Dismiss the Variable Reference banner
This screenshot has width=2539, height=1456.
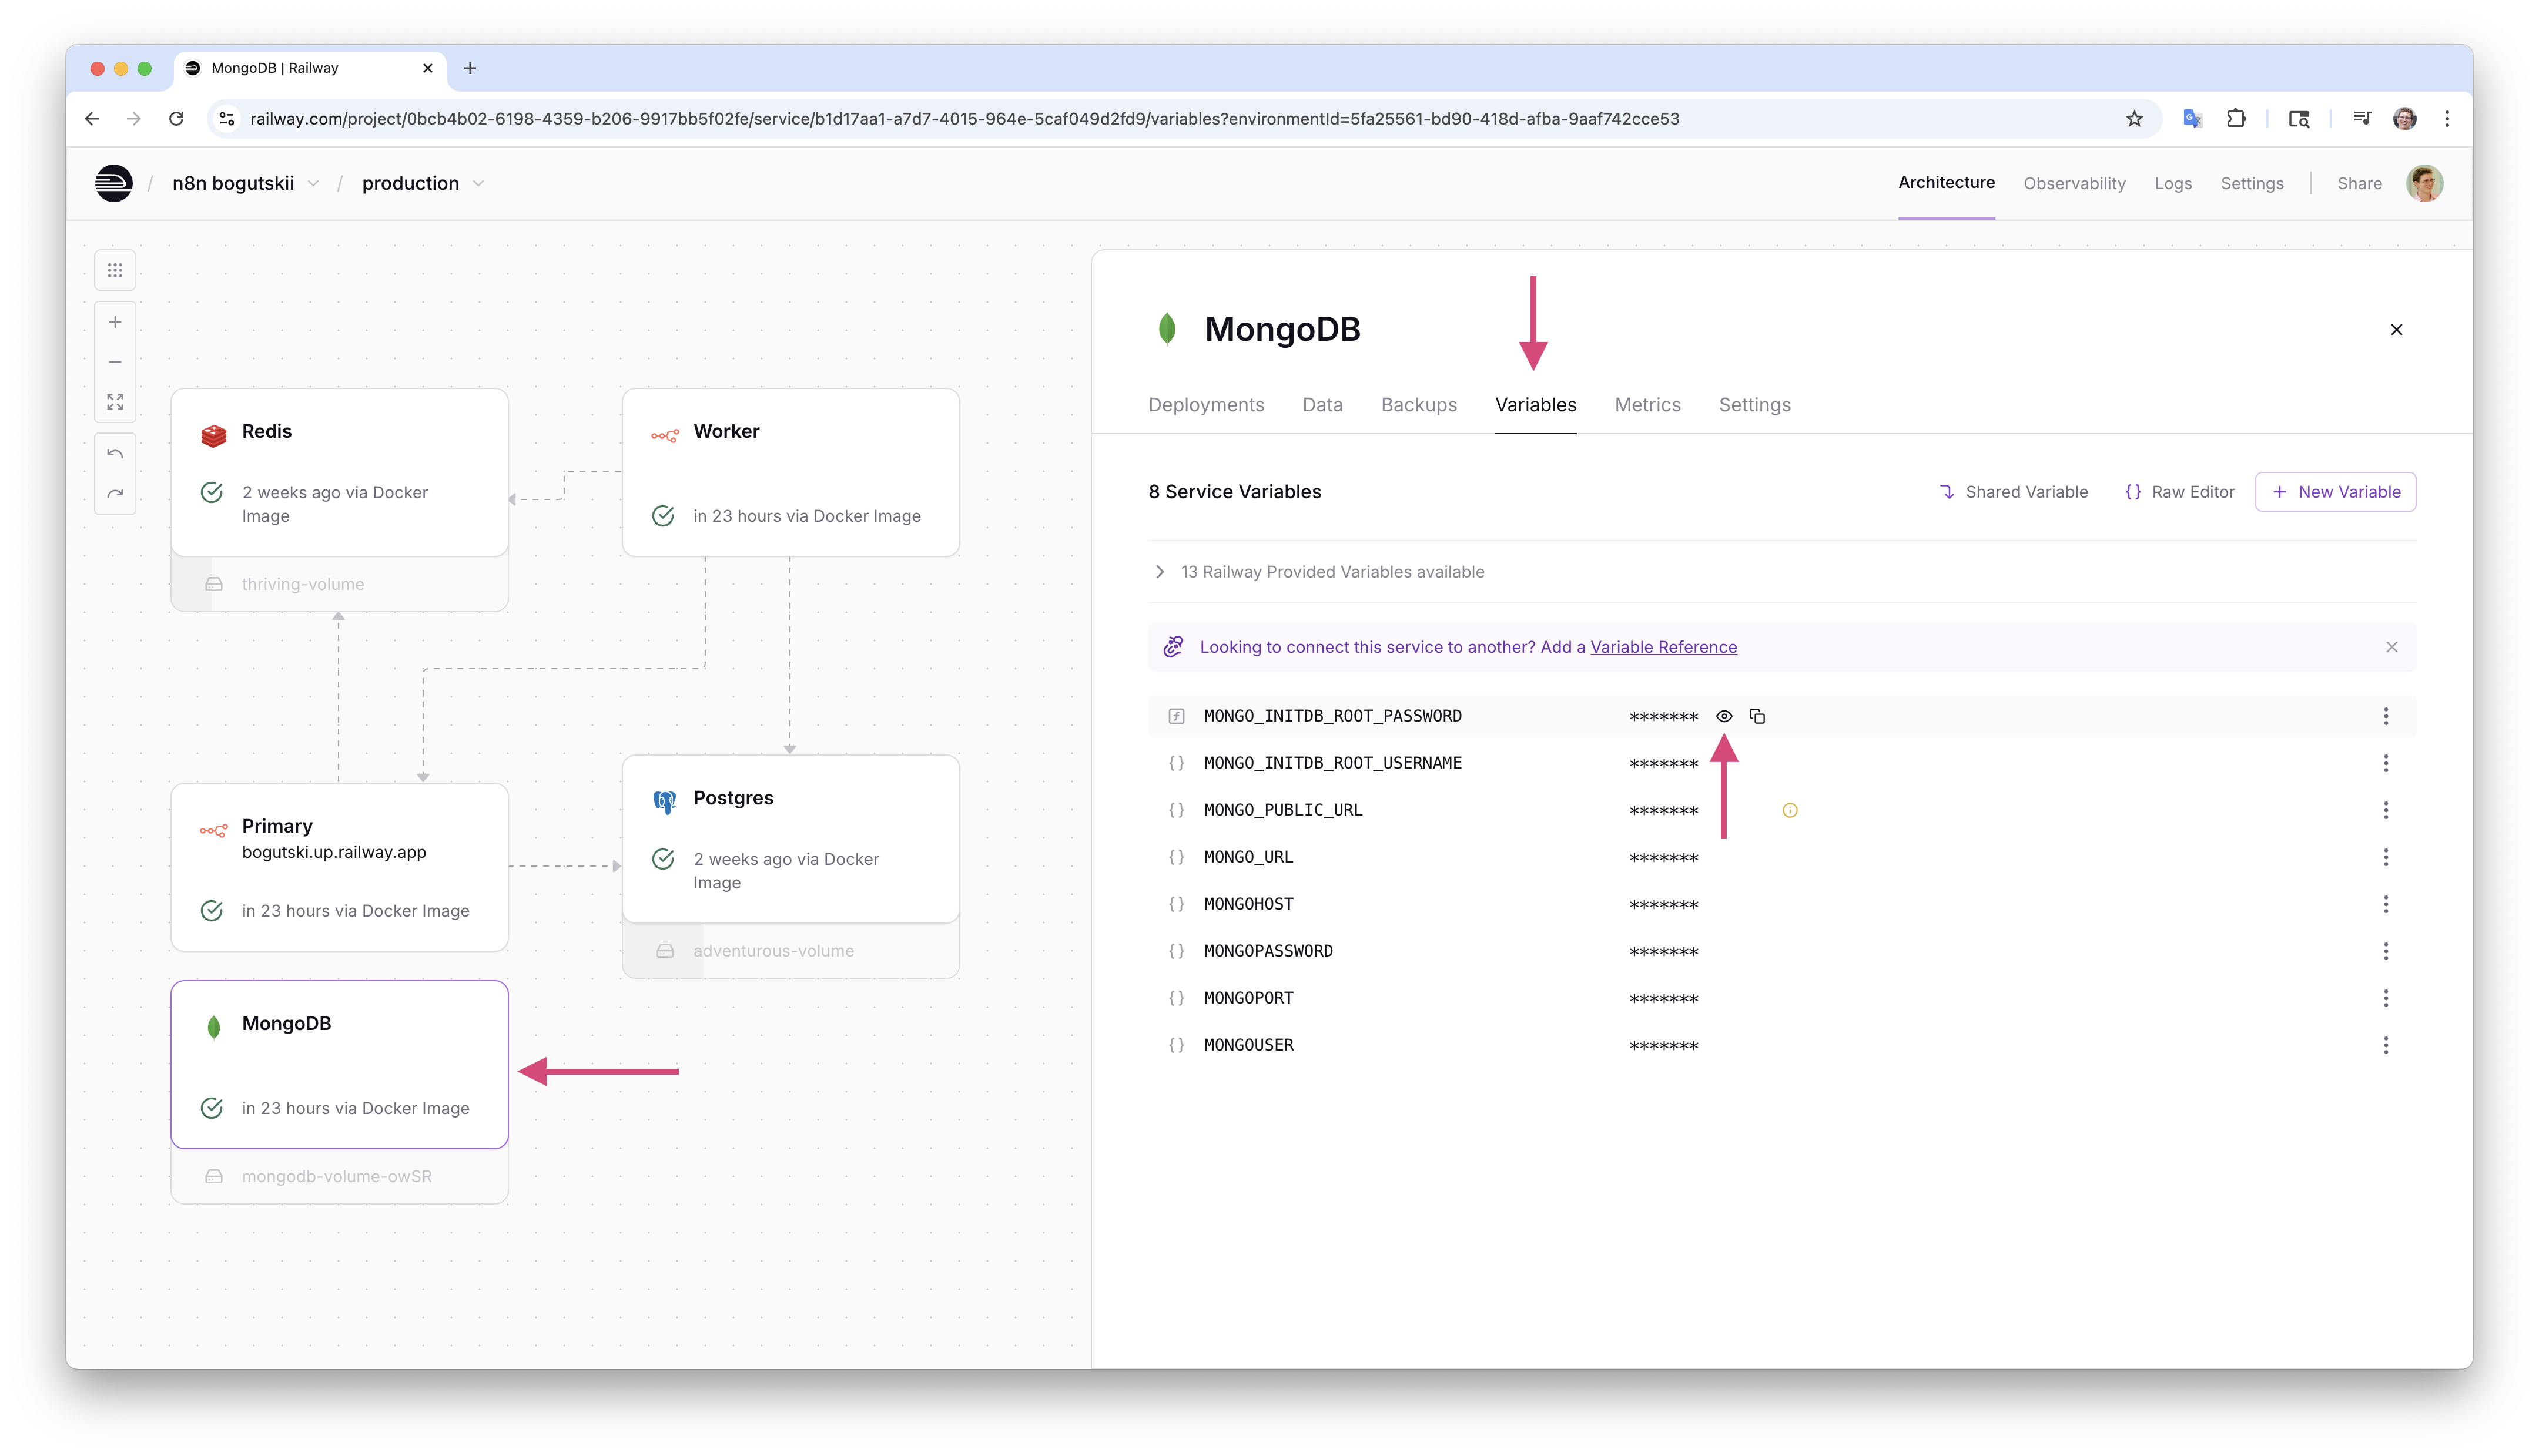click(x=2391, y=647)
